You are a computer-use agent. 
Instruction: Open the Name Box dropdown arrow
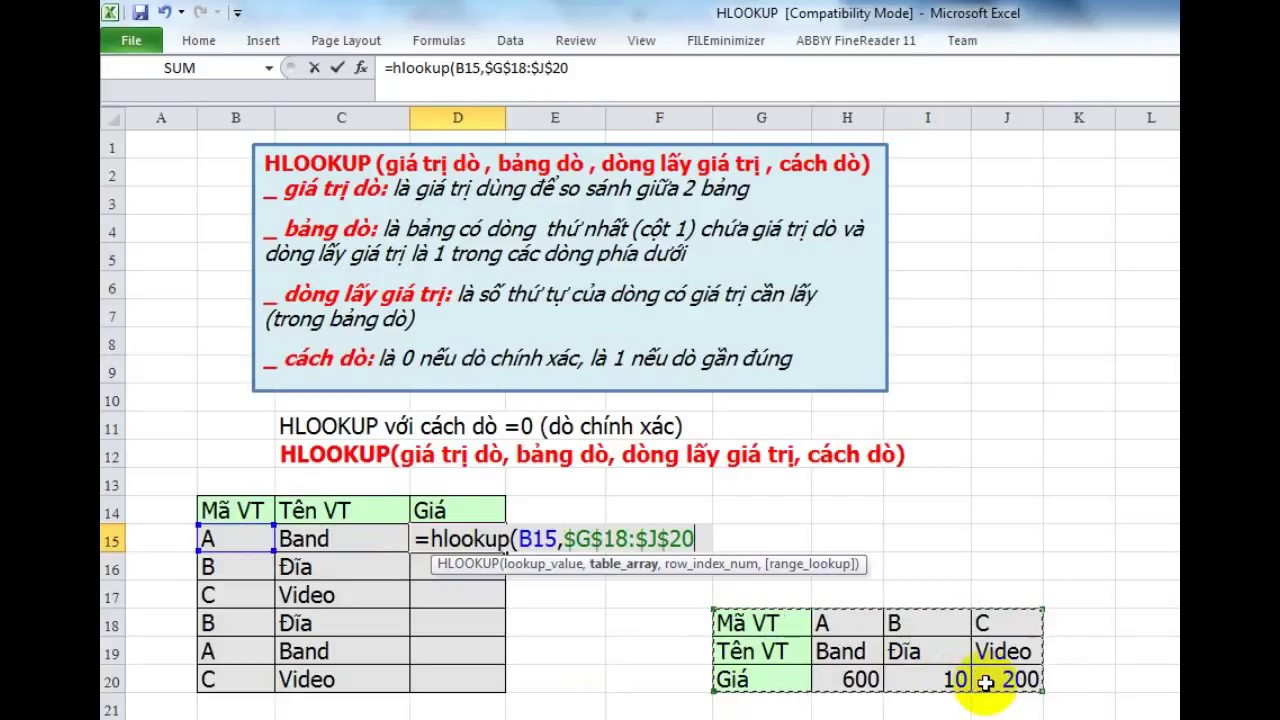[x=269, y=68]
